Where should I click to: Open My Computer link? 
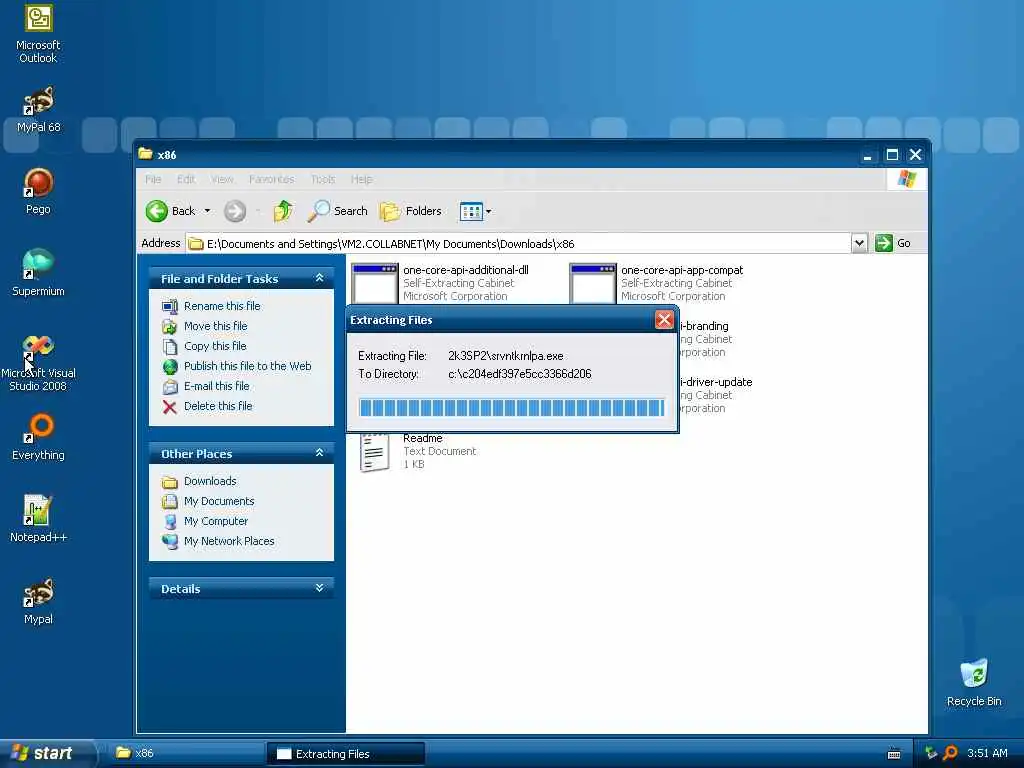click(216, 521)
